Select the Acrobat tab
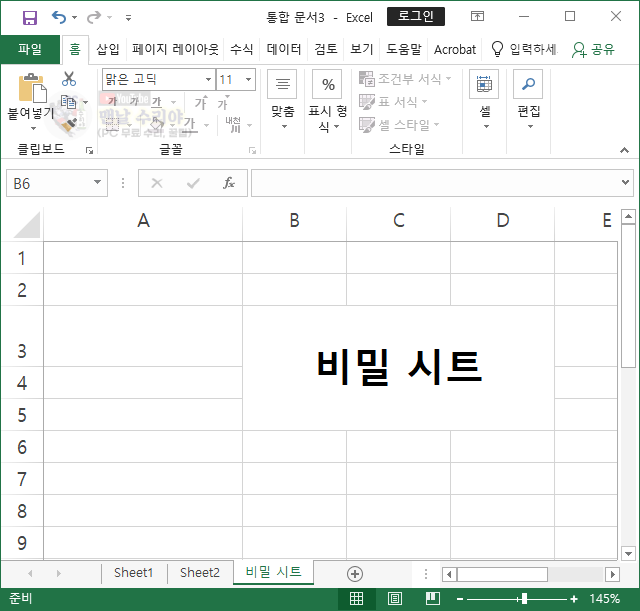 455,49
